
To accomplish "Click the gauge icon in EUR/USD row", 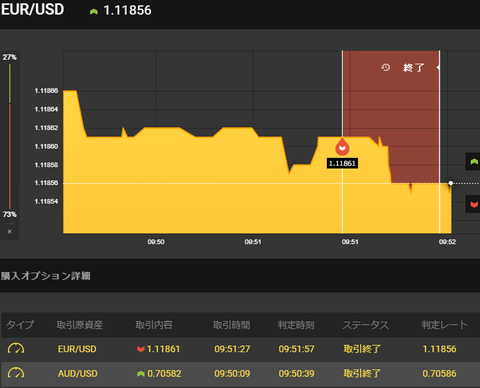I will click(16, 349).
